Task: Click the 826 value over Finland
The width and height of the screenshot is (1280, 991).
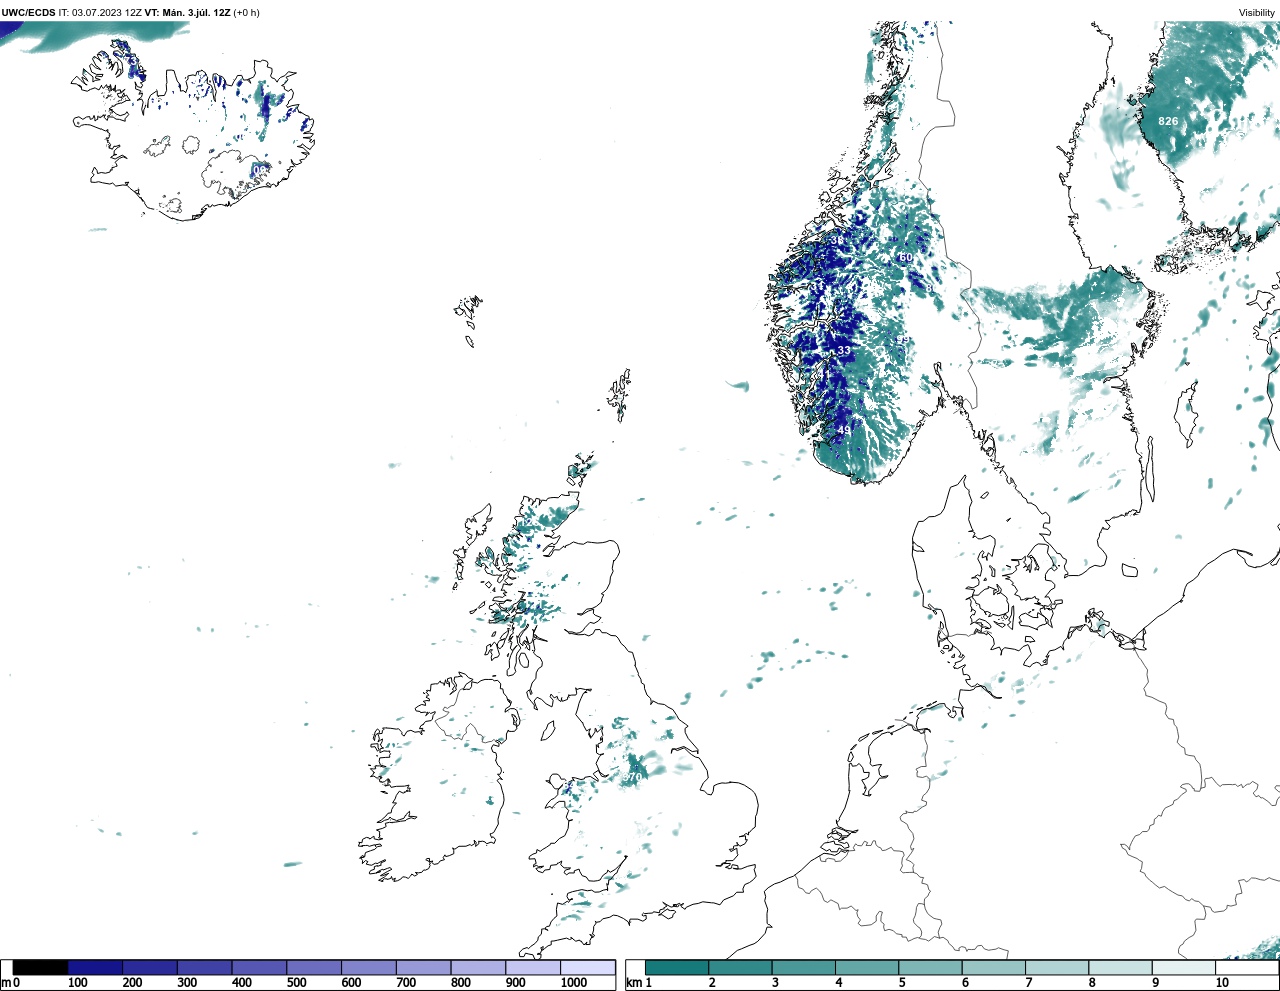Action: [1168, 121]
